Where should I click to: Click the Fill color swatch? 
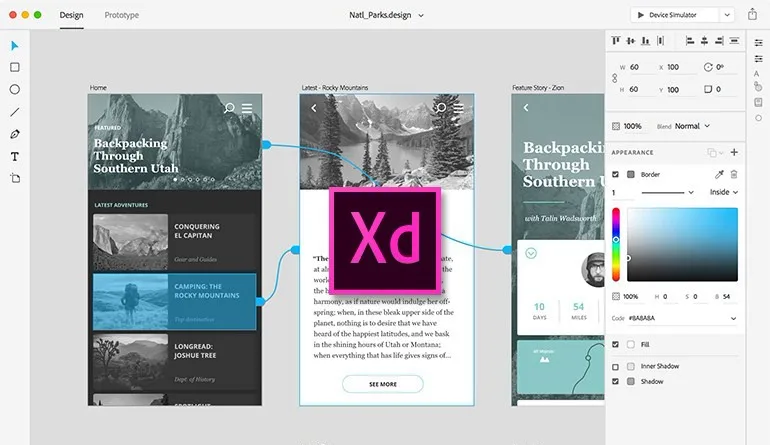[x=631, y=344]
